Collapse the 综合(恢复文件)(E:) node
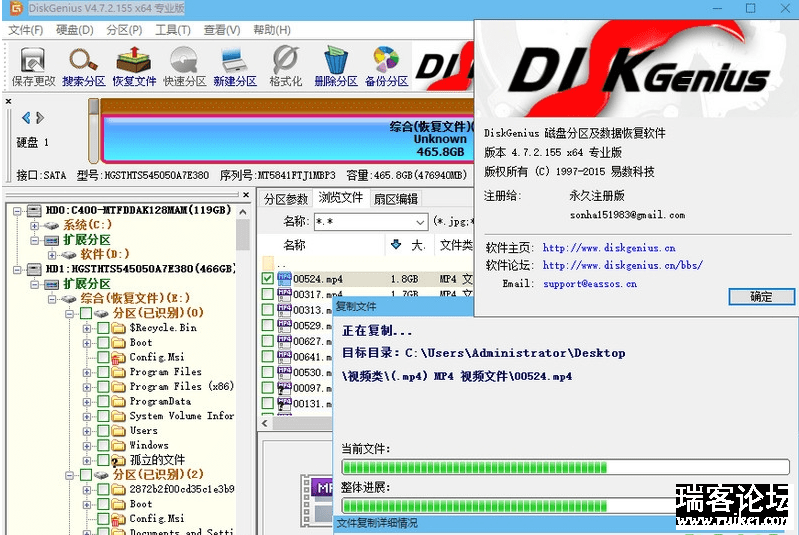Viewport: 799px width, 535px height. pos(51,299)
